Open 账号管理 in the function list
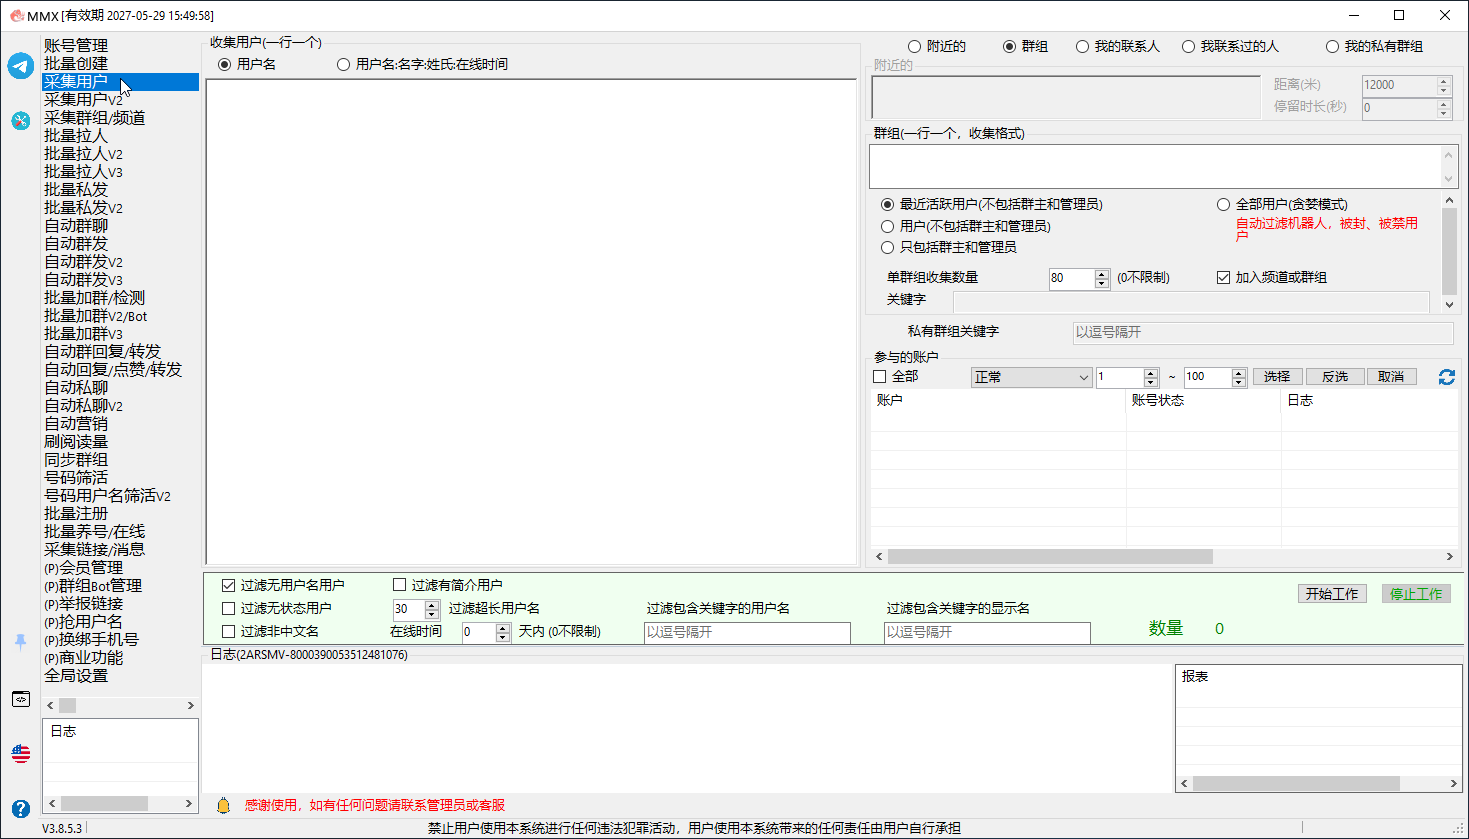The width and height of the screenshot is (1469, 839). (76, 45)
